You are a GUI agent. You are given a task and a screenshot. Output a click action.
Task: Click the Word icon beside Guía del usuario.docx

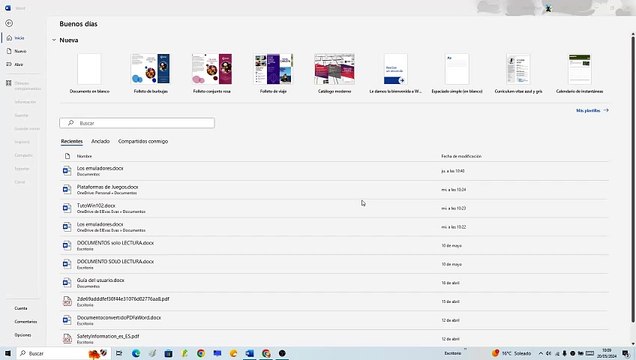pos(67,283)
